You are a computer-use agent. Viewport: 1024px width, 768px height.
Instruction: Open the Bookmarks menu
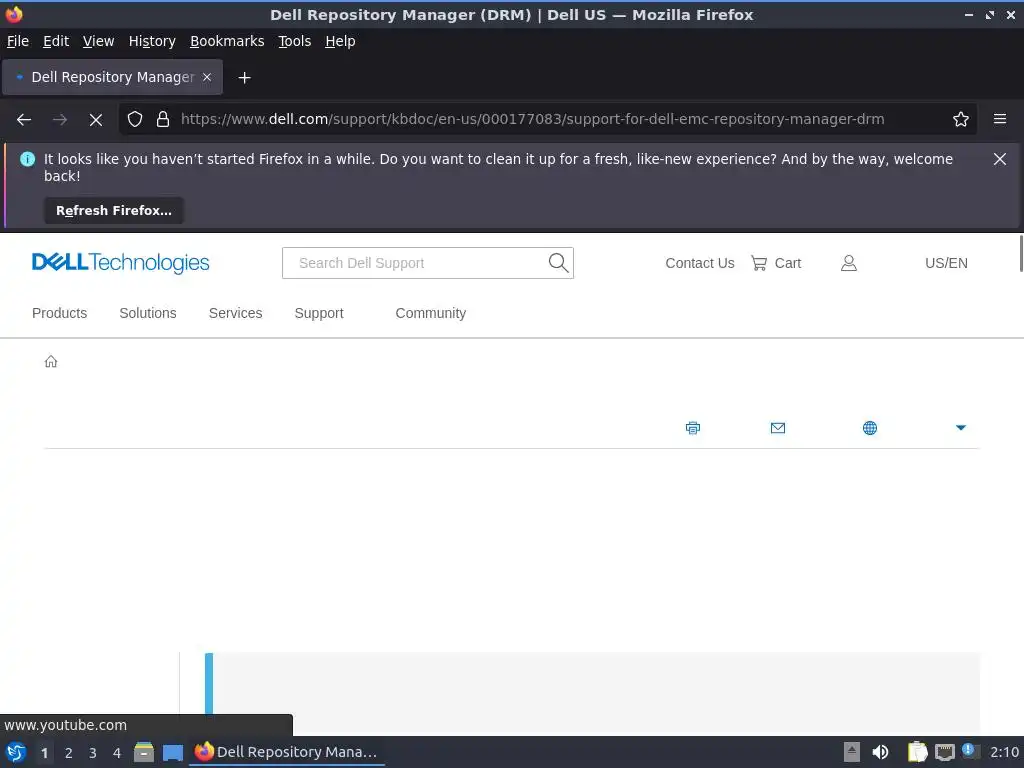coord(227,41)
